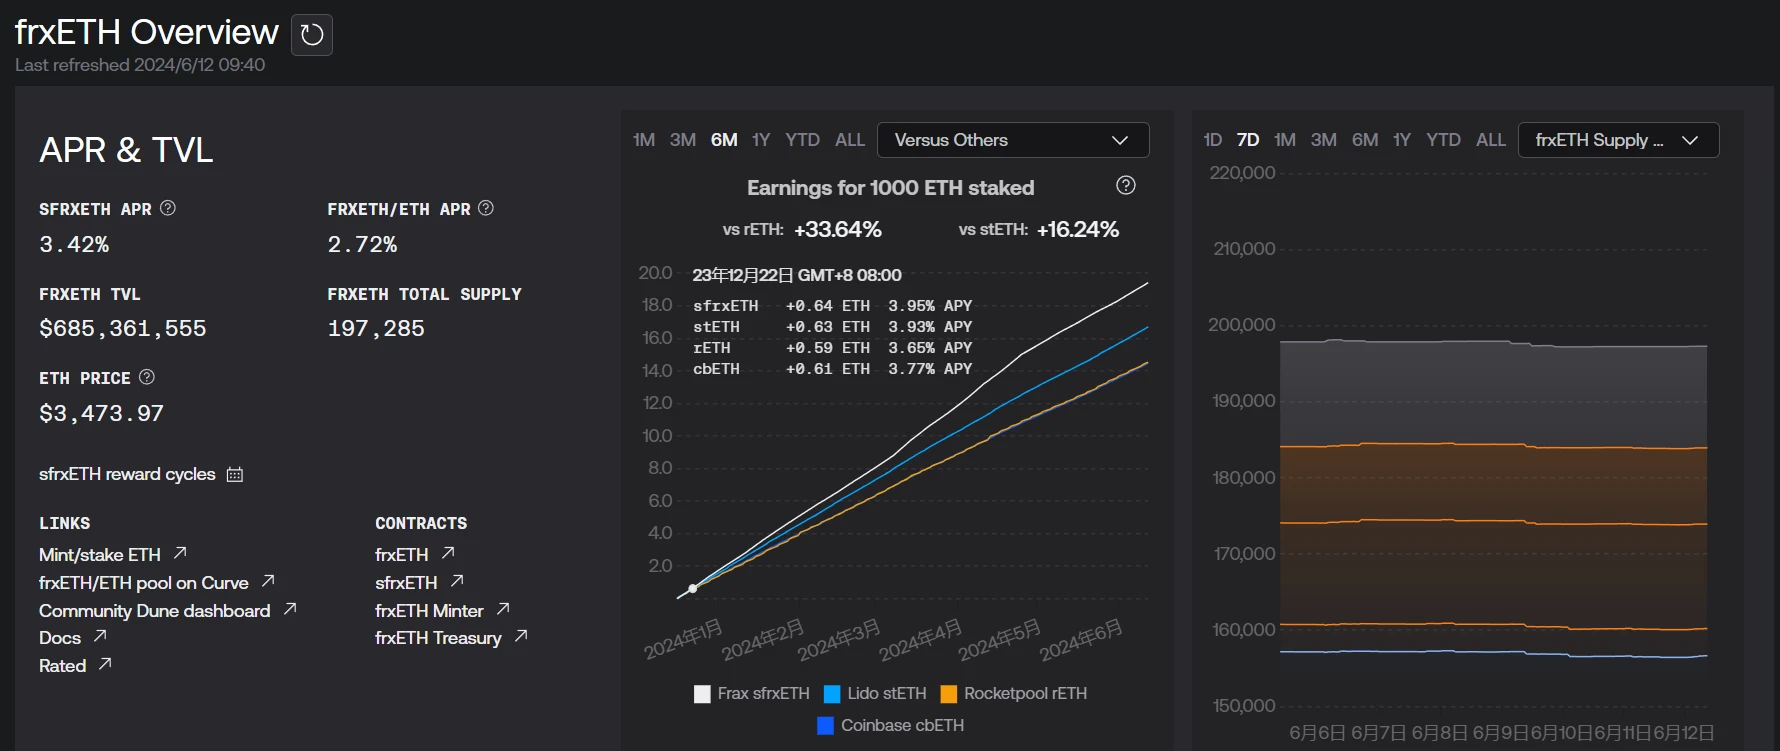
Task: Expand the frxETH Supply dropdown
Action: click(1617, 140)
